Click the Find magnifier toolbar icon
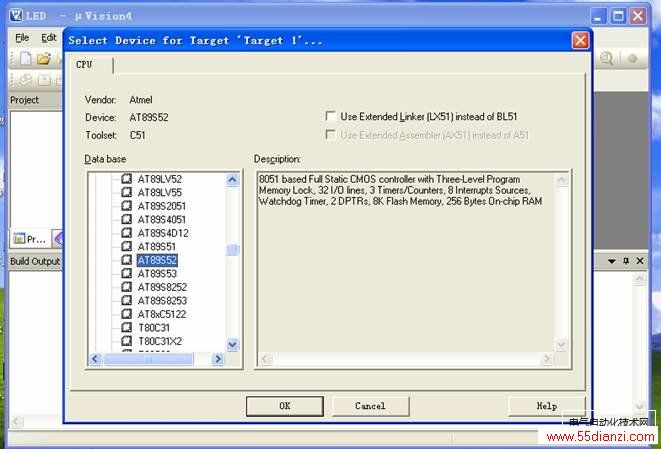 [x=606, y=58]
